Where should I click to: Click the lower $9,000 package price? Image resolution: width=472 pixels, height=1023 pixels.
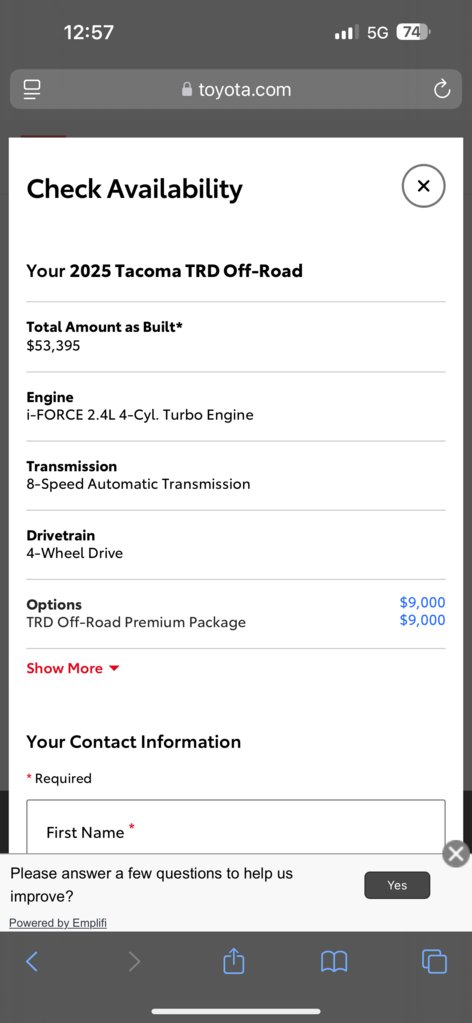click(422, 620)
